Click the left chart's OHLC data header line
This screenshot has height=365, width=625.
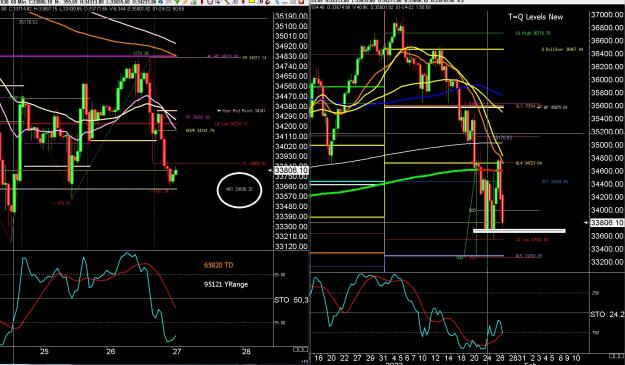click(92, 8)
